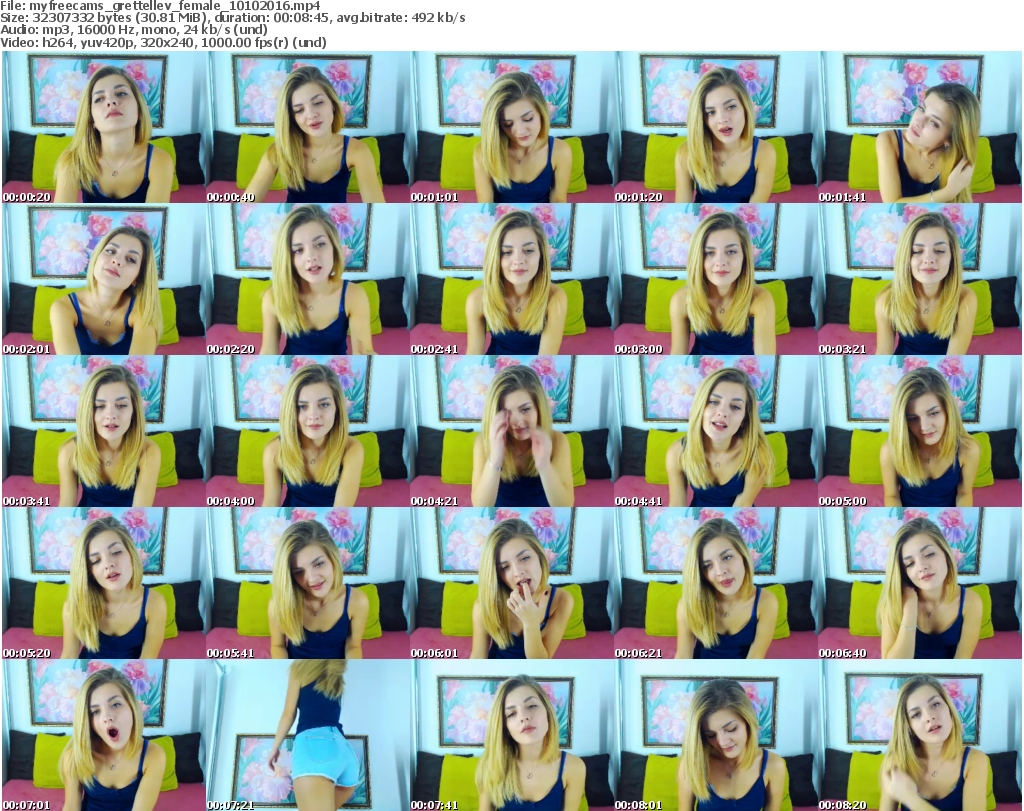Image resolution: width=1024 pixels, height=811 pixels.
Task: Open the frame at 00:05:20
Action: click(x=103, y=583)
